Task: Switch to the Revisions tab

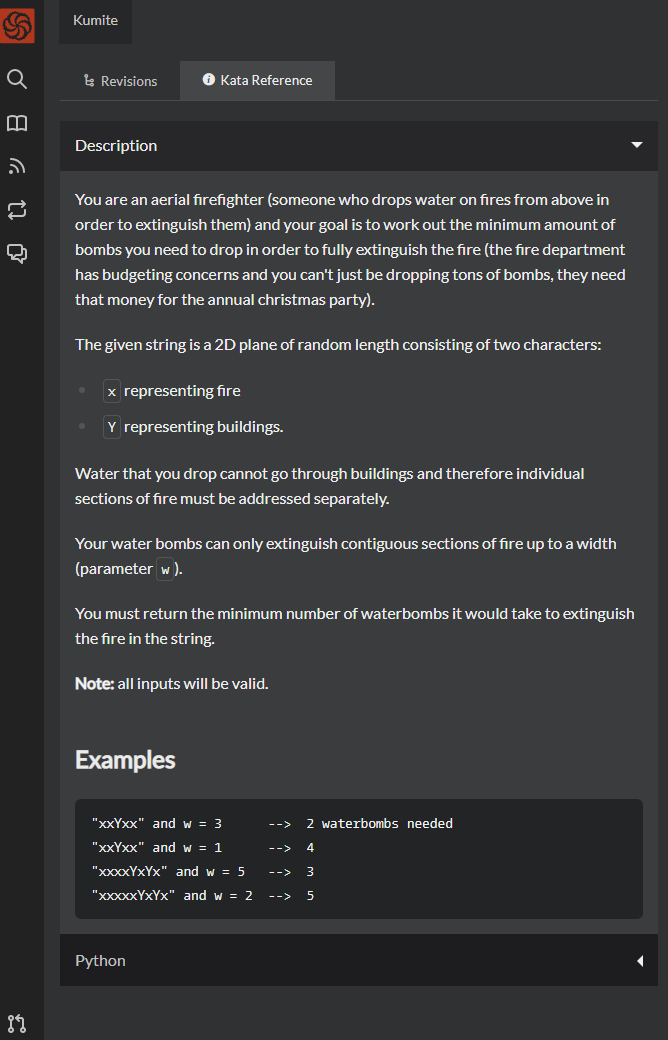Action: point(120,80)
